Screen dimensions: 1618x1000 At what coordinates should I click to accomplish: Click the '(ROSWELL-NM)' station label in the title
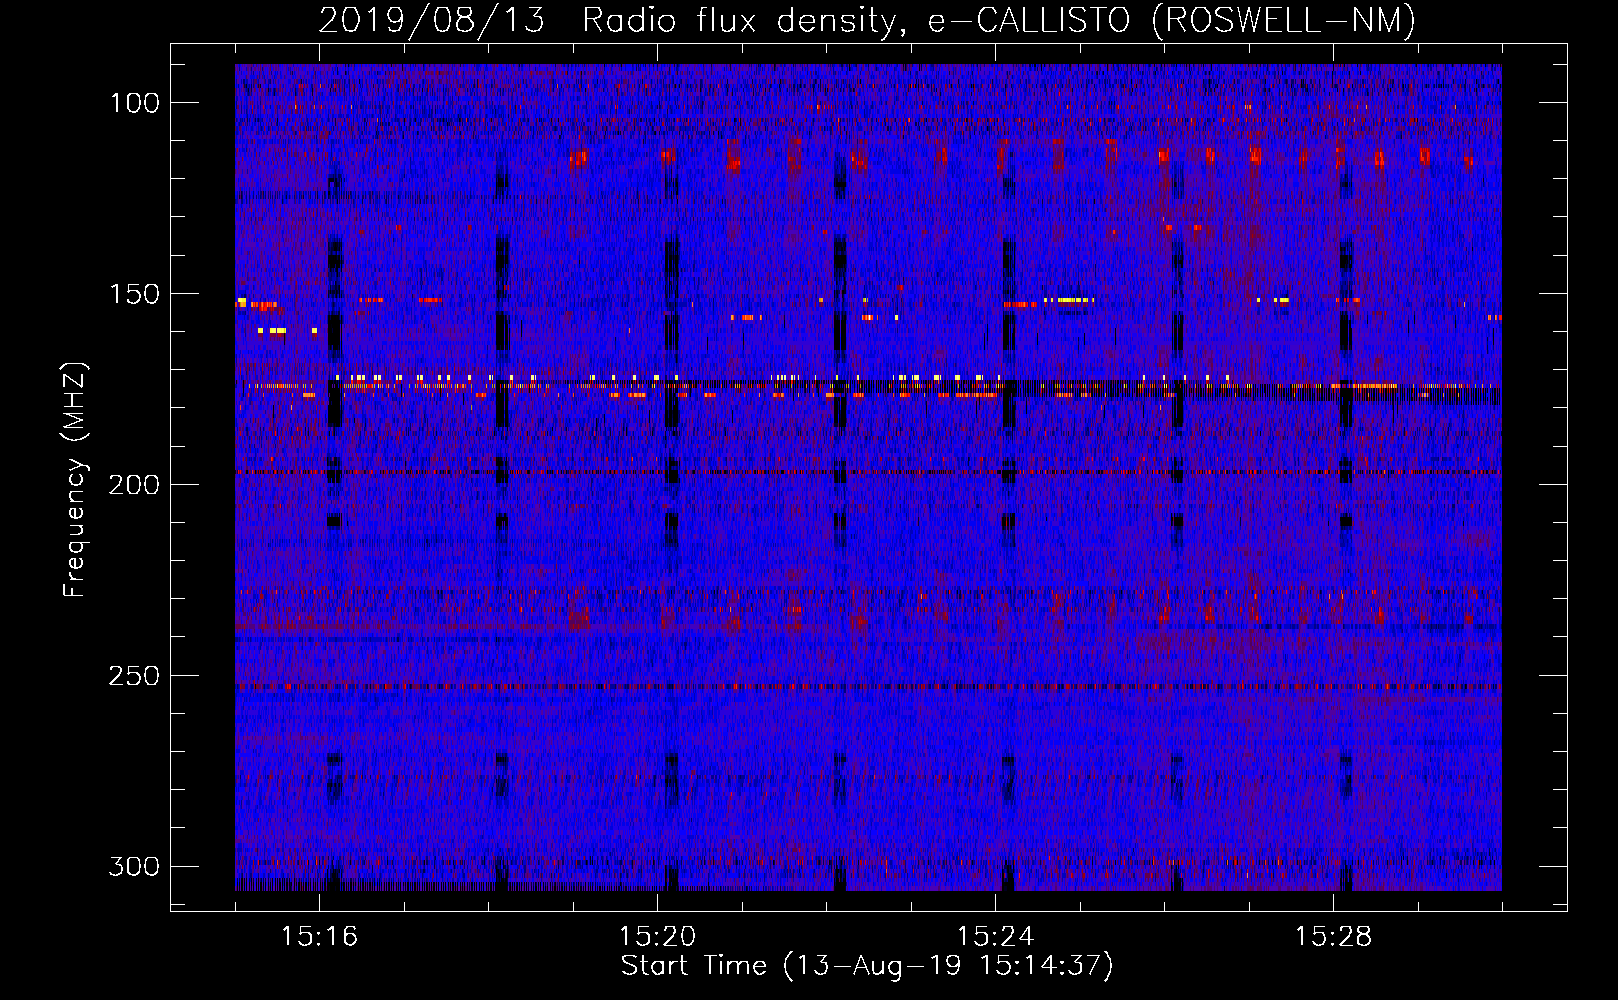(1284, 20)
